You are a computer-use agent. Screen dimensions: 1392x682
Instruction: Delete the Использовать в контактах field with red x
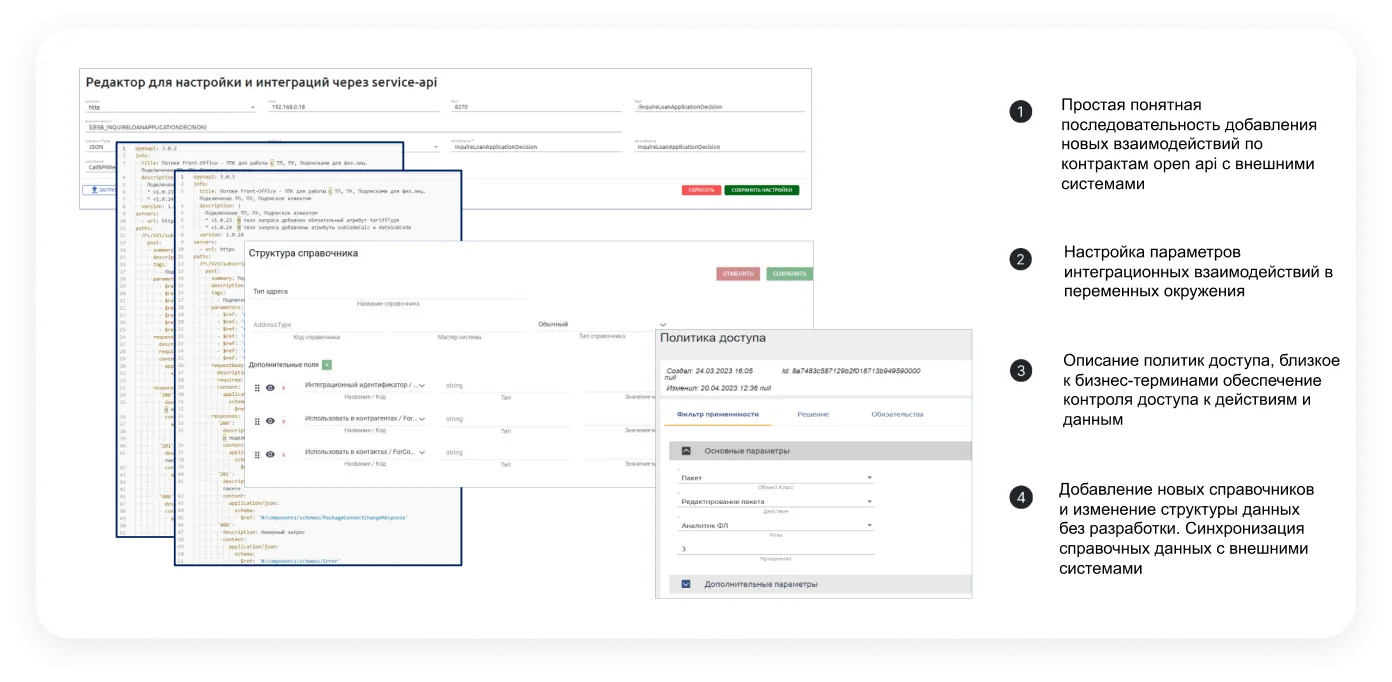(x=283, y=455)
